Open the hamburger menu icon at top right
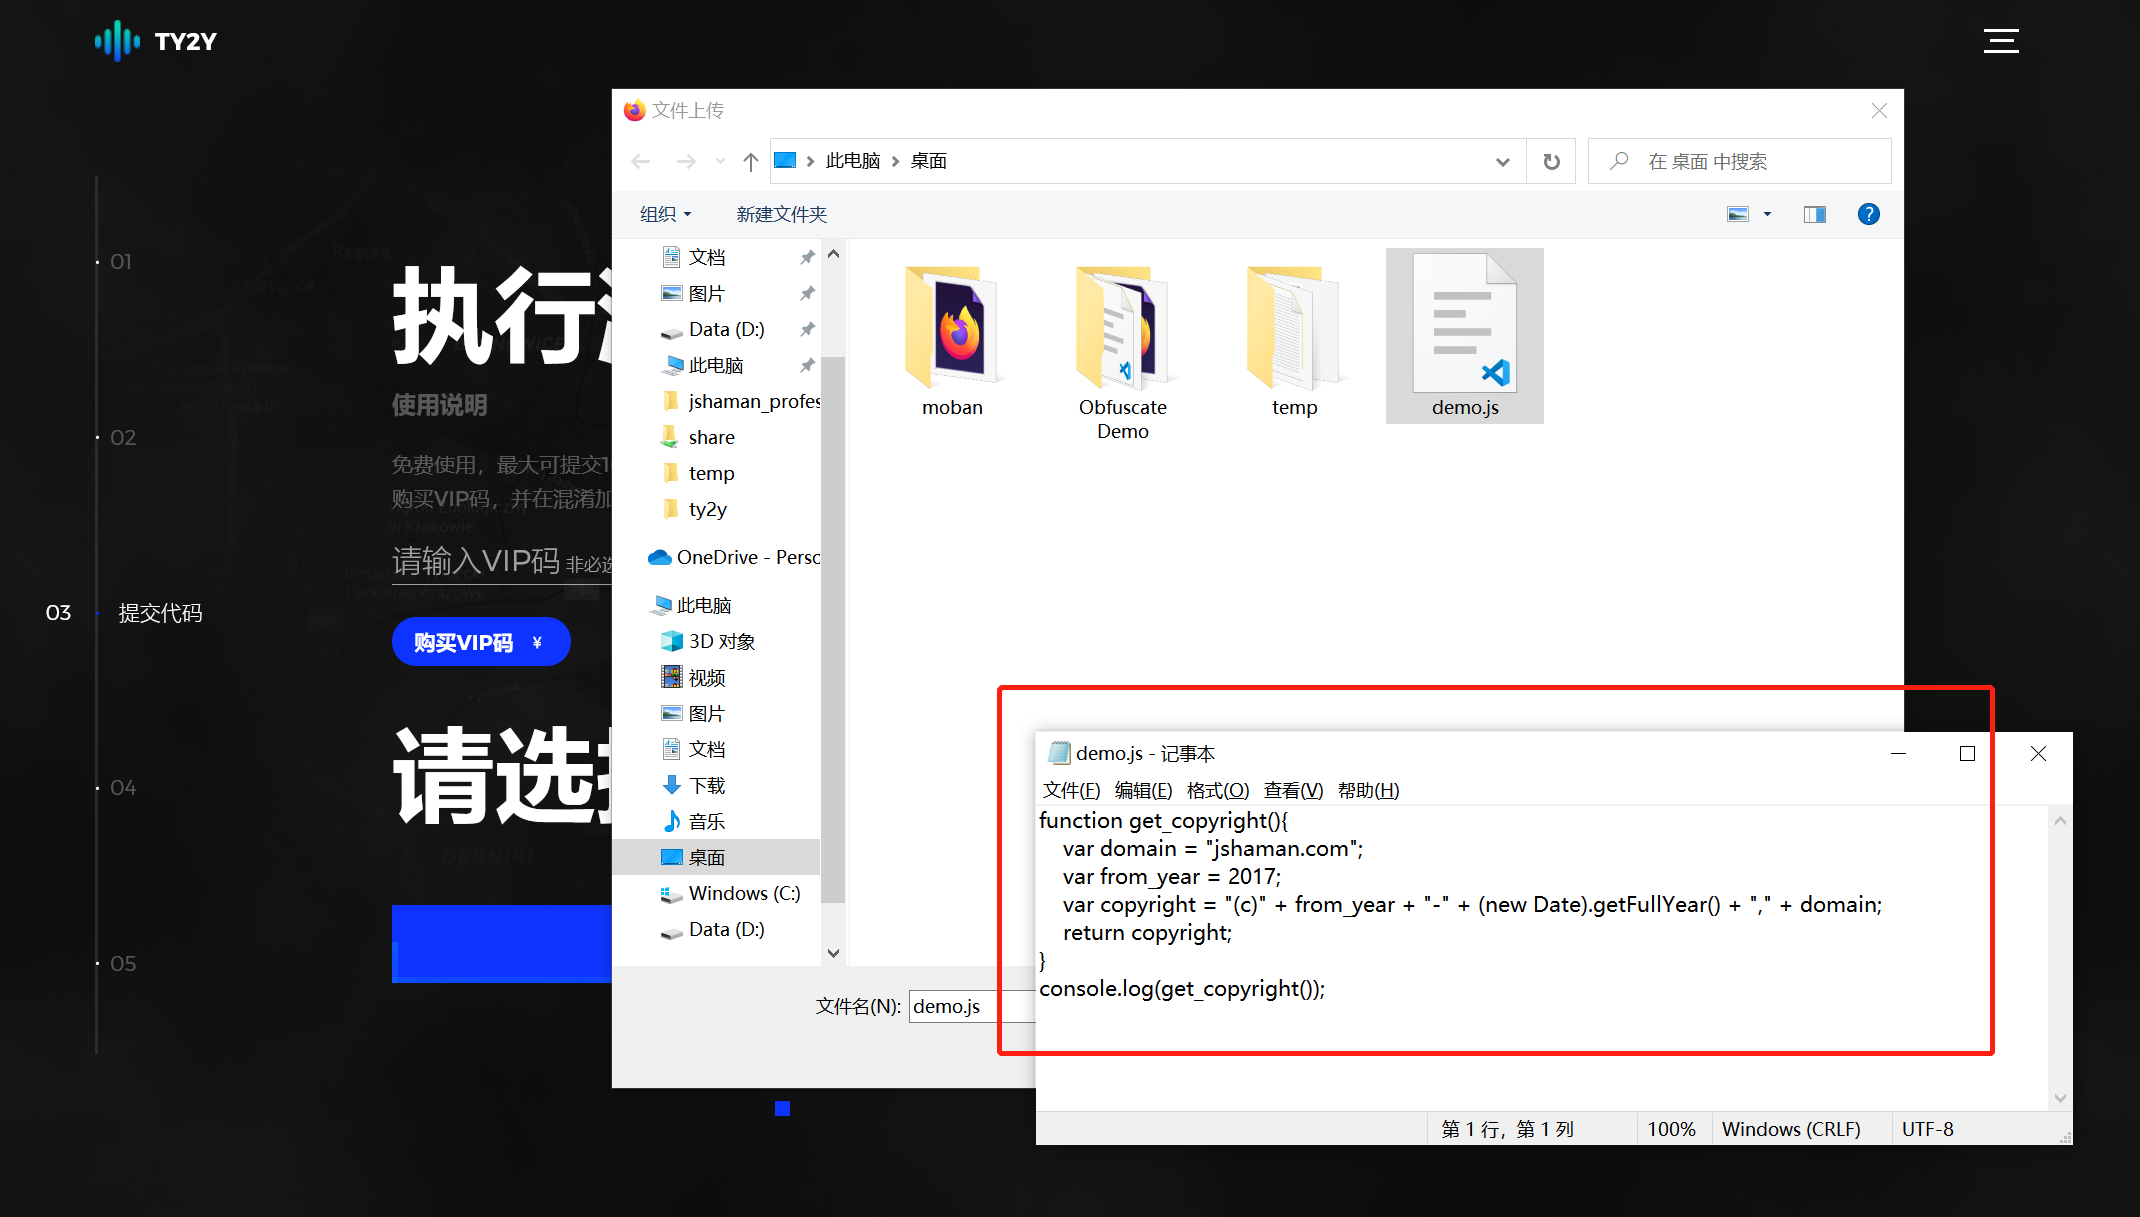Screen dimensions: 2140x1217 pos(2001,41)
